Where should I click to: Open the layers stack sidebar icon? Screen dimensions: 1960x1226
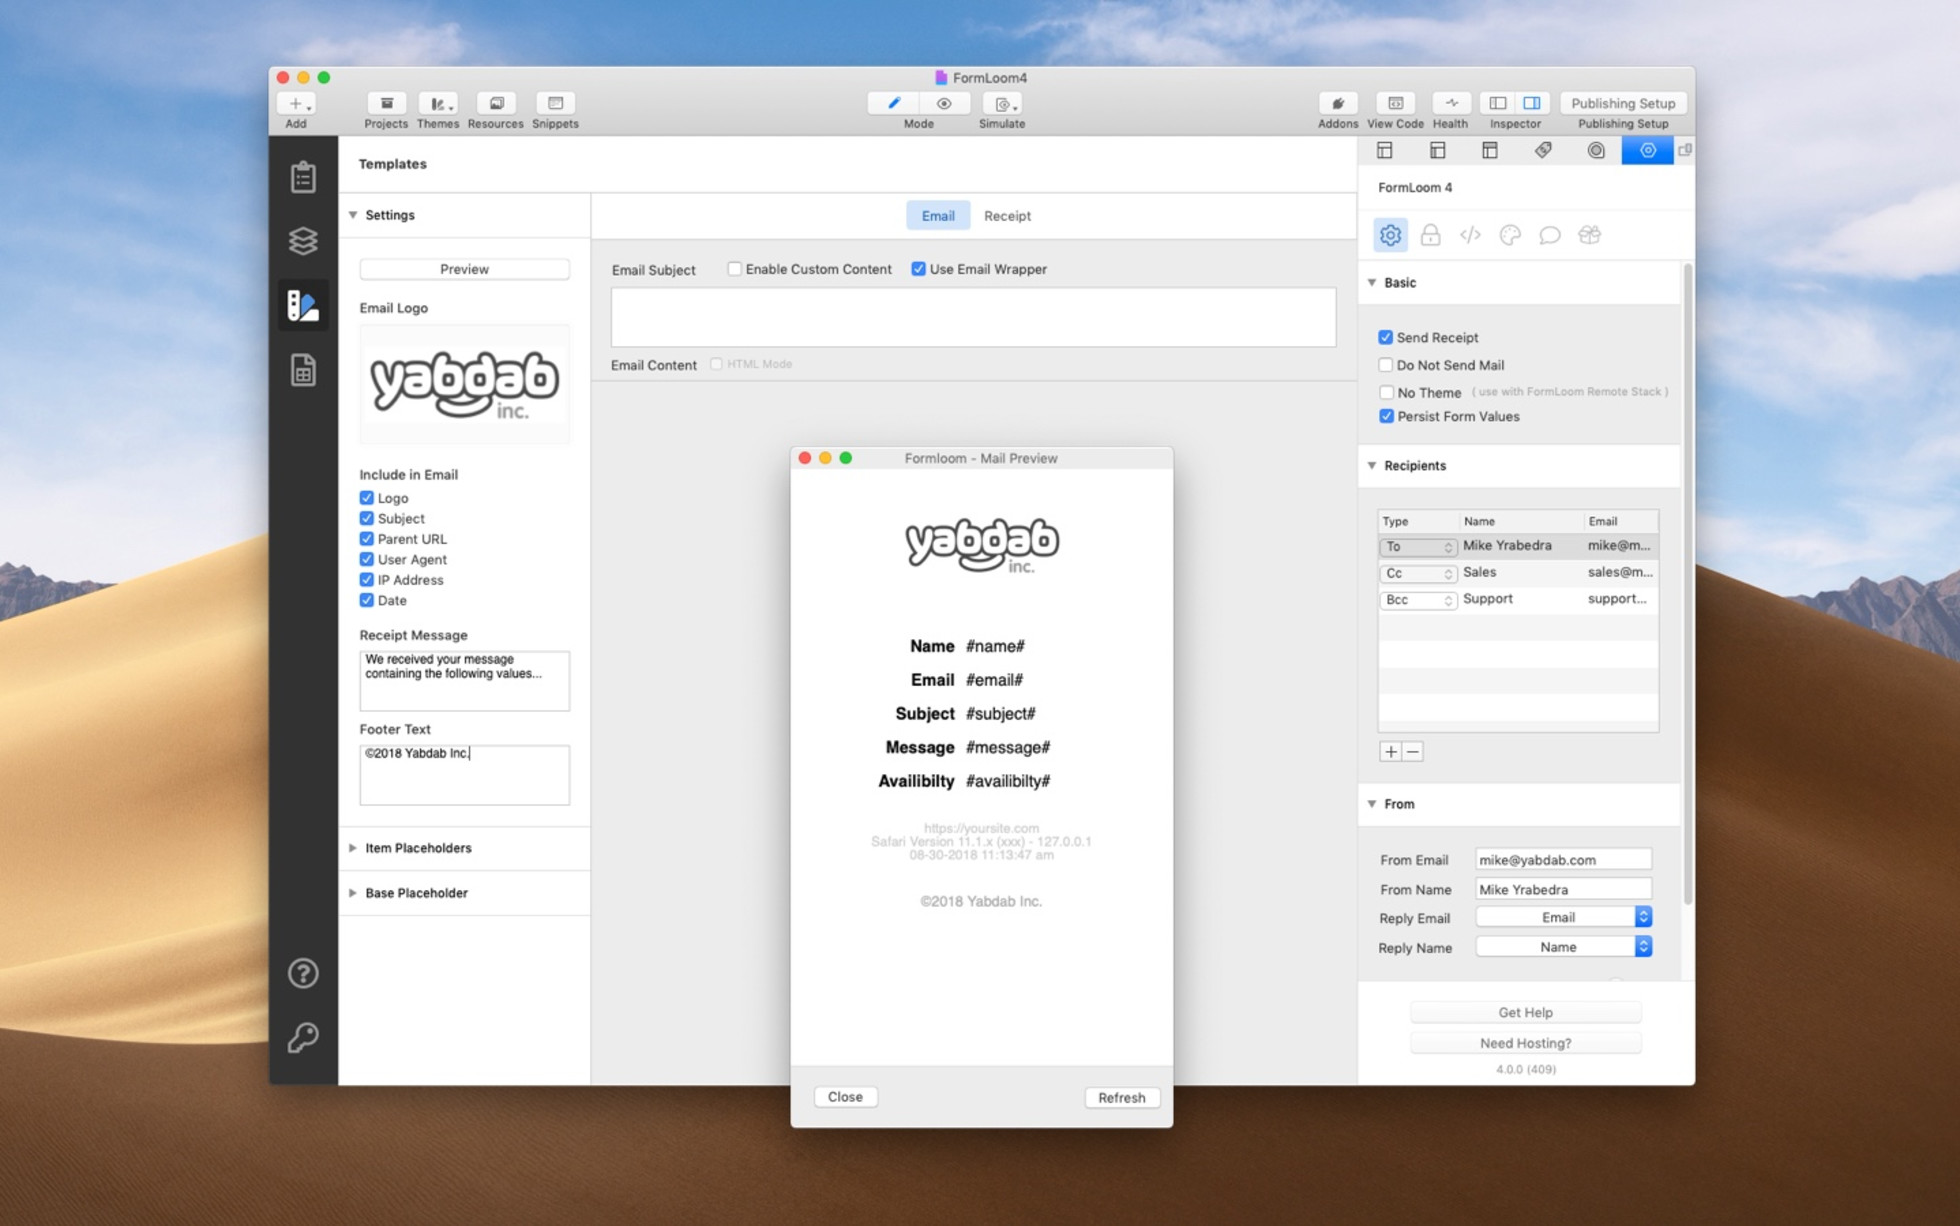(303, 241)
